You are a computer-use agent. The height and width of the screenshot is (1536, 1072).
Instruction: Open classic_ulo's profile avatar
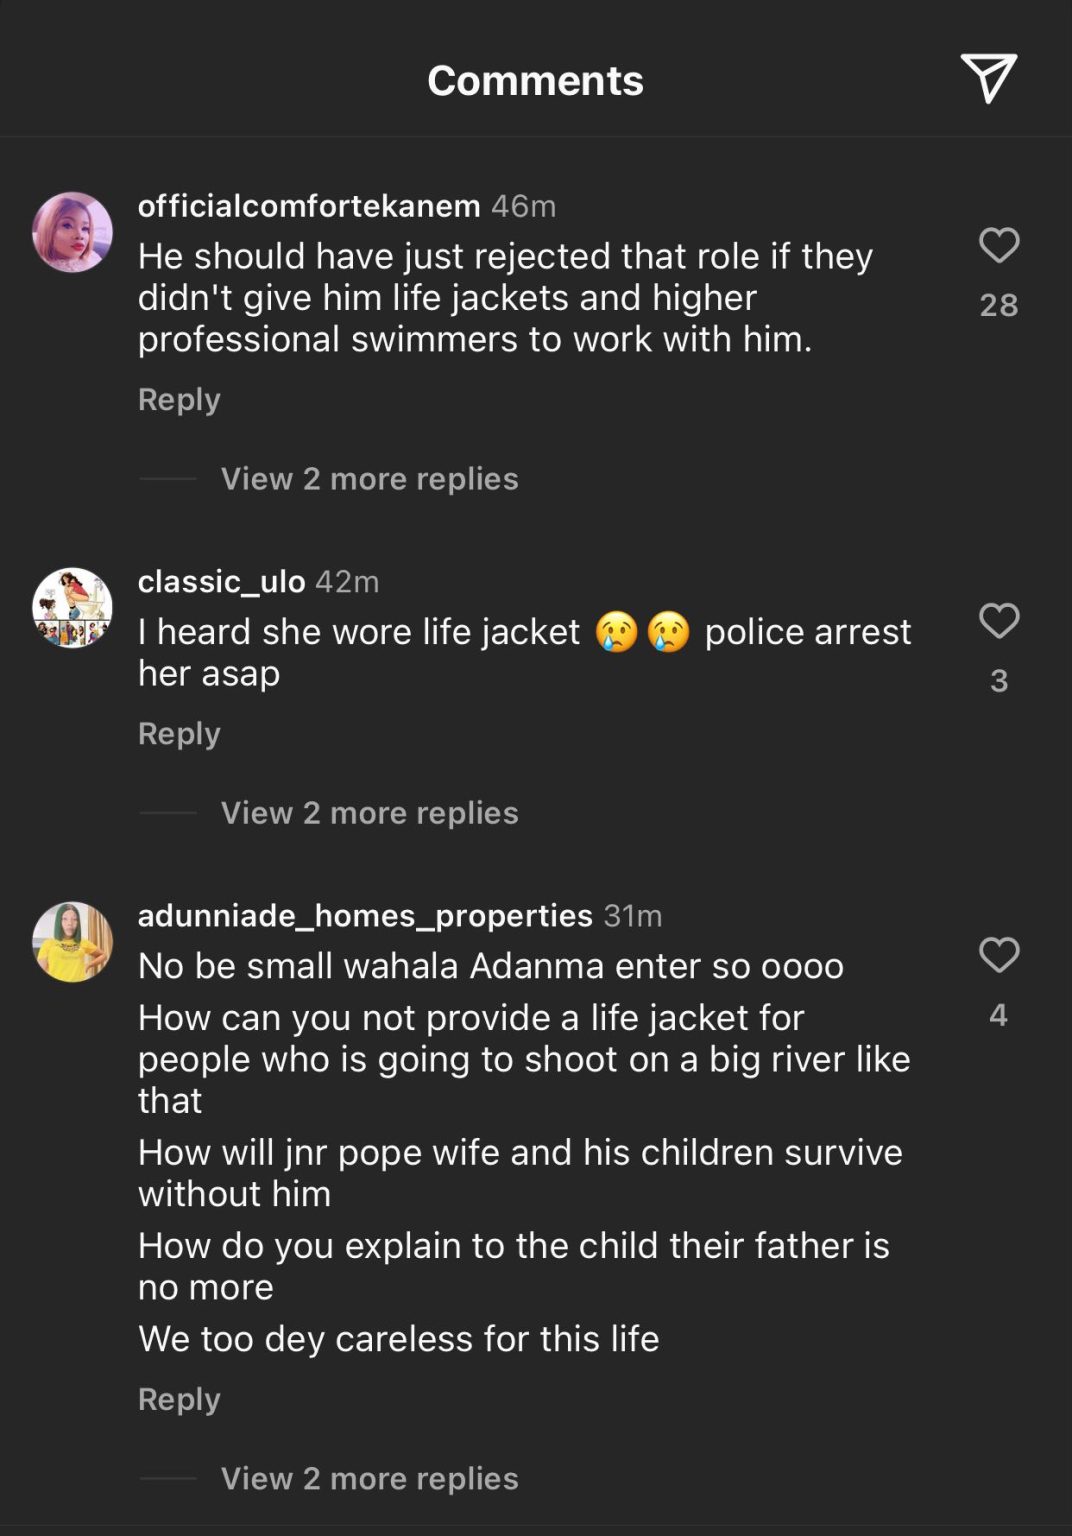click(x=72, y=608)
